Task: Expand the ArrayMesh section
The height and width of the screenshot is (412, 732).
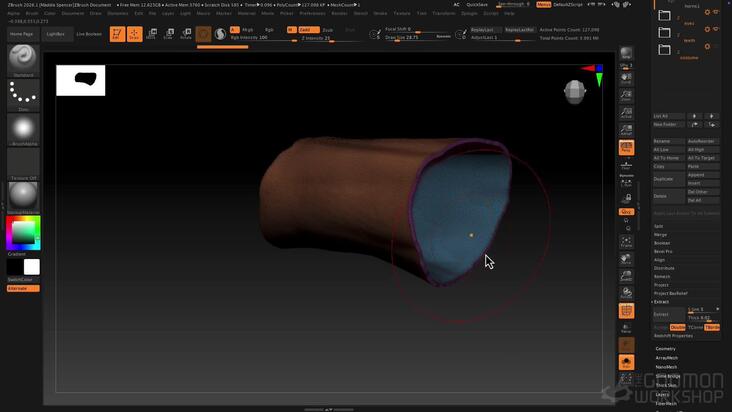Action: click(667, 358)
